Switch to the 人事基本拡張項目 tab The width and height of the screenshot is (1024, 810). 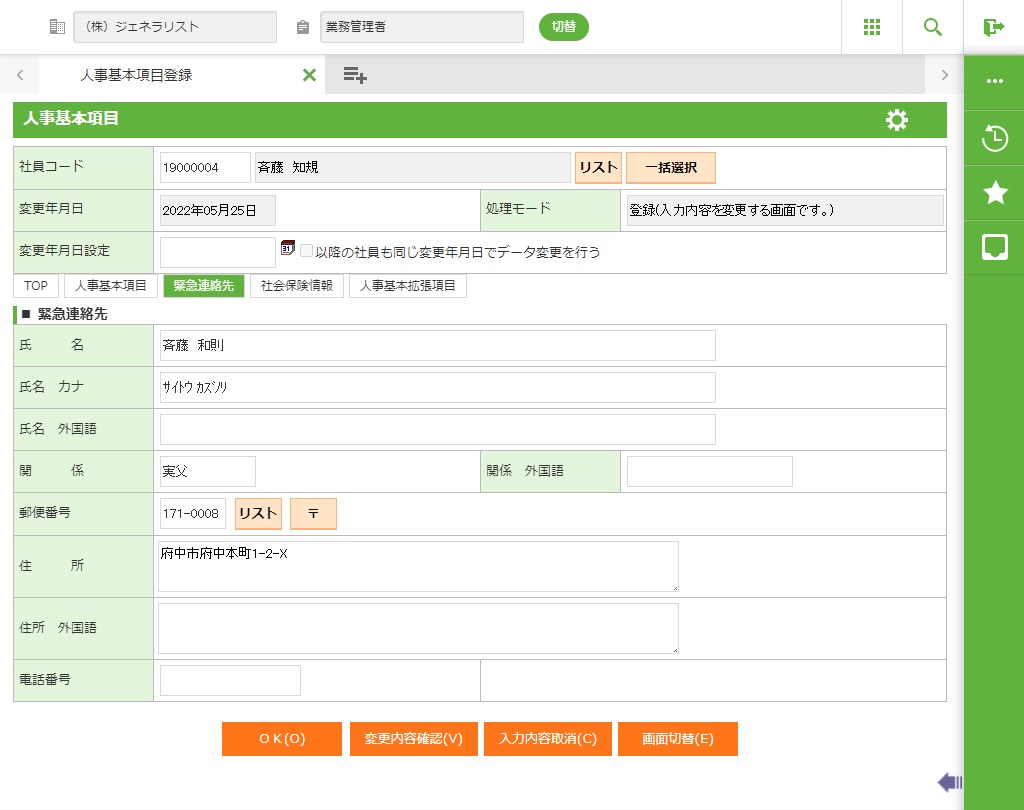click(x=408, y=286)
